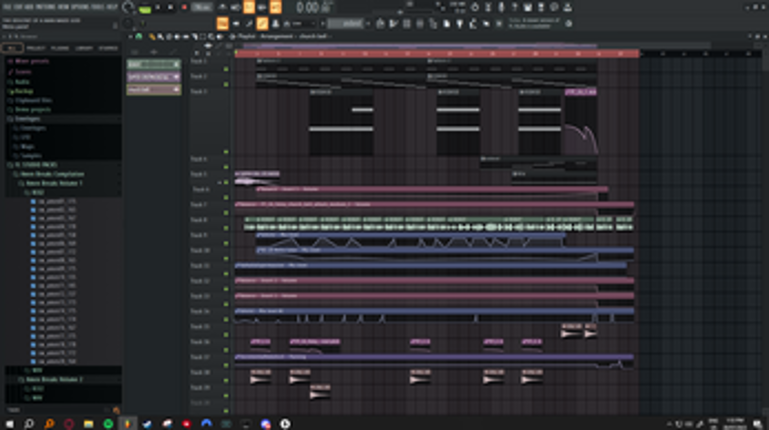The height and width of the screenshot is (430, 769).
Task: Open arrow menu on purple picker pattern
Action: pos(176,77)
